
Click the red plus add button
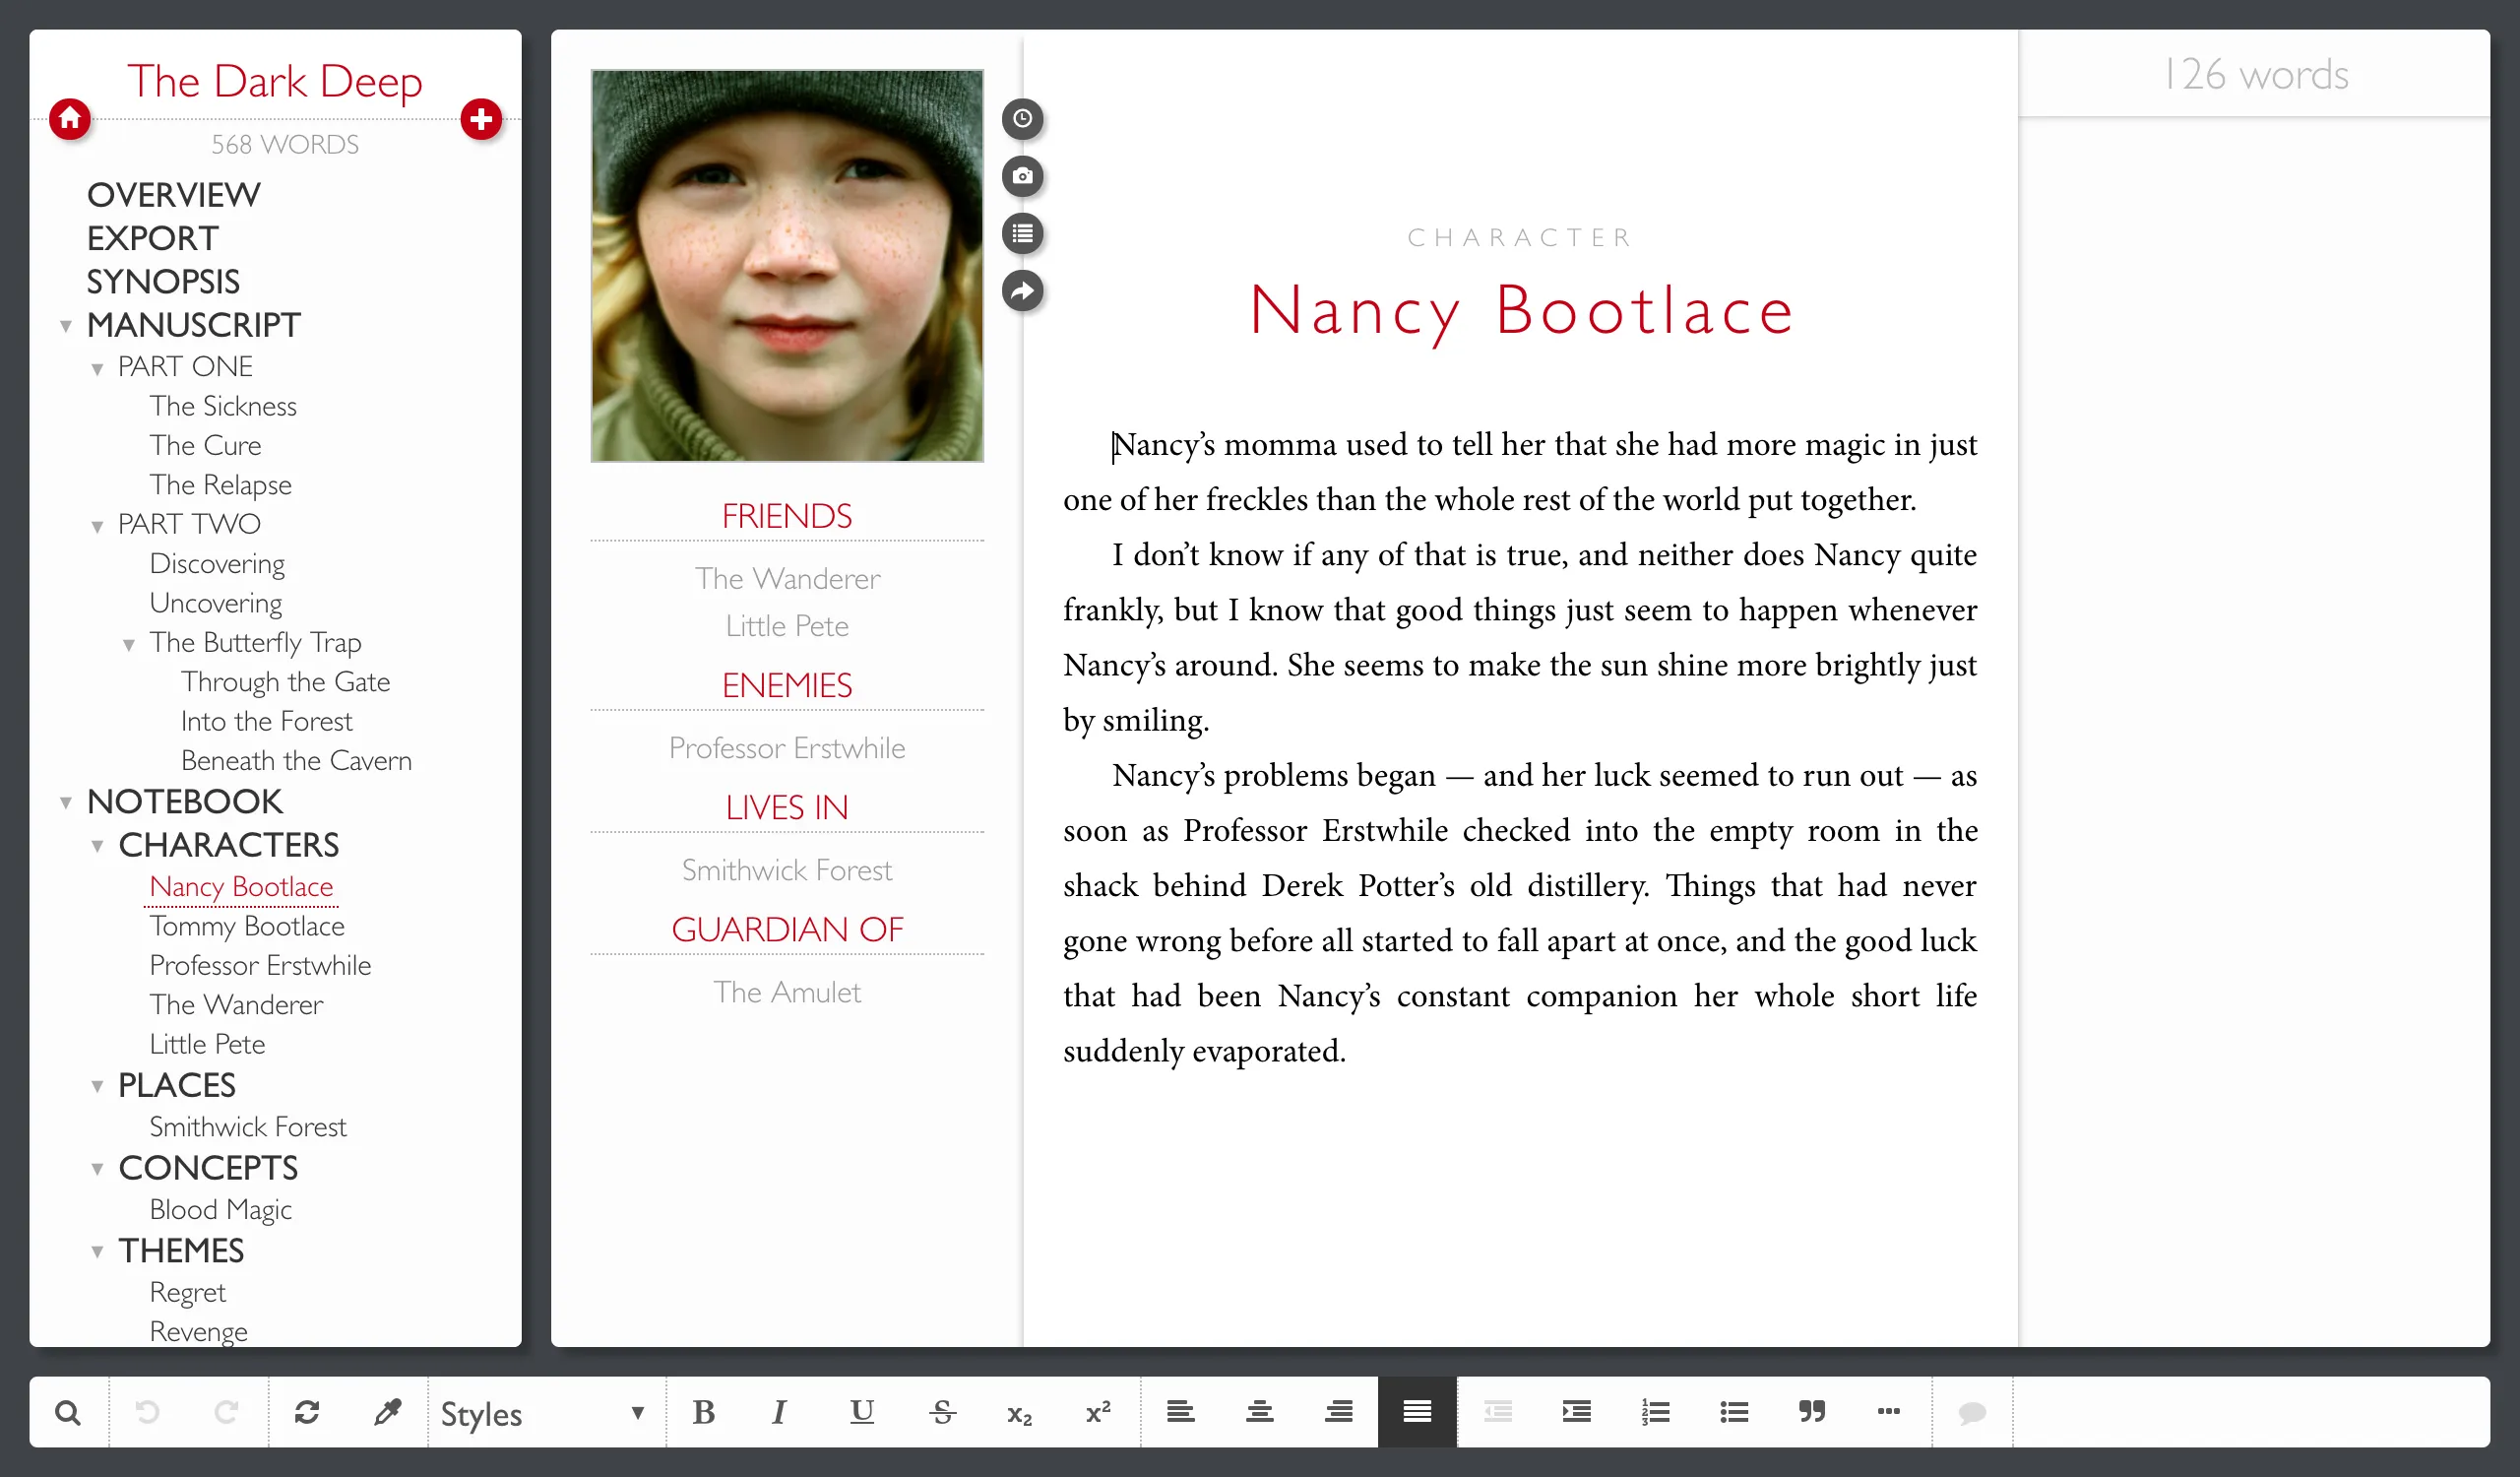481,119
